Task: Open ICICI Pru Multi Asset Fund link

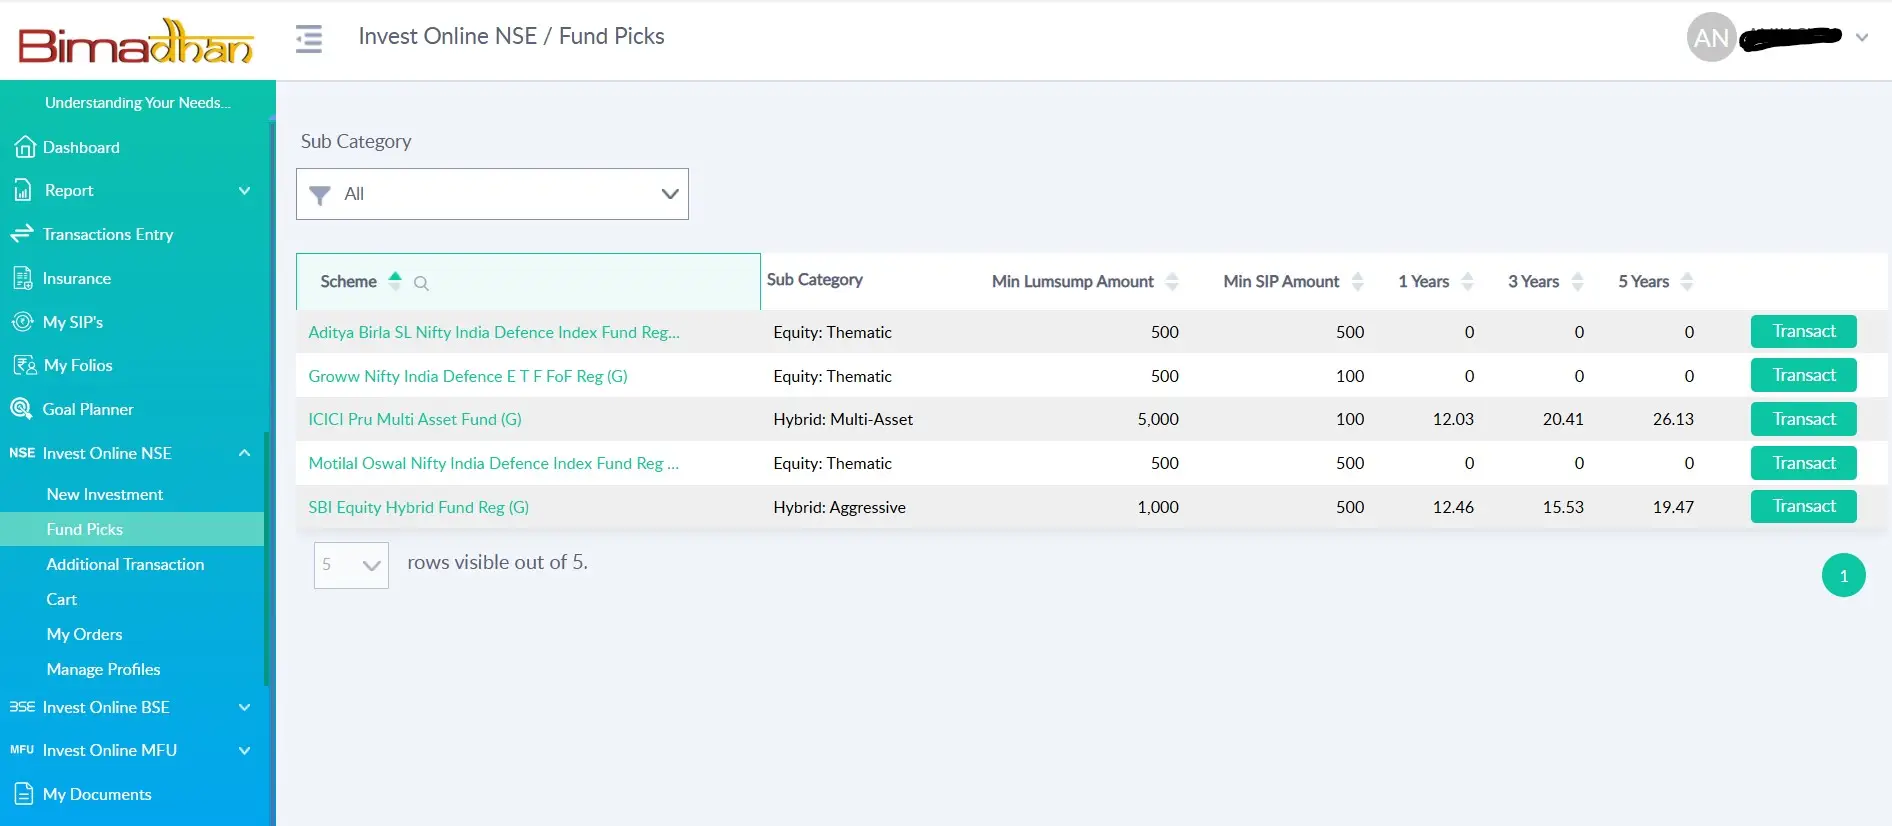Action: click(415, 419)
